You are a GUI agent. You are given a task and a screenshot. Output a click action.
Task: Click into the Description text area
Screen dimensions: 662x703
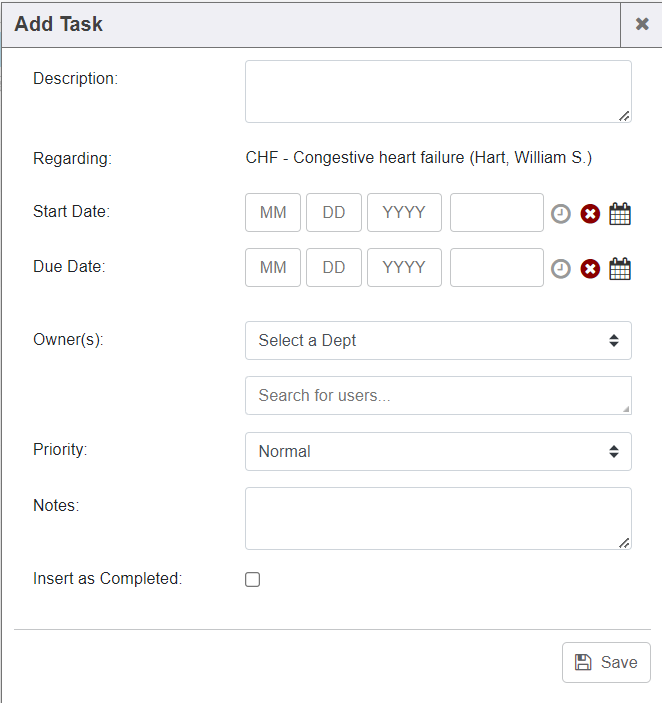click(x=438, y=91)
